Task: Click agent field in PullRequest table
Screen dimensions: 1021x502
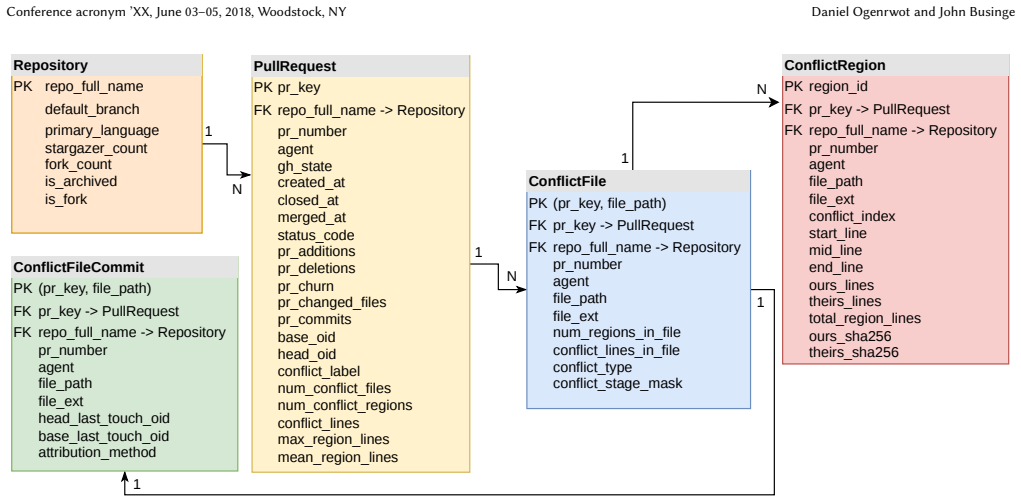Action: 296,150
